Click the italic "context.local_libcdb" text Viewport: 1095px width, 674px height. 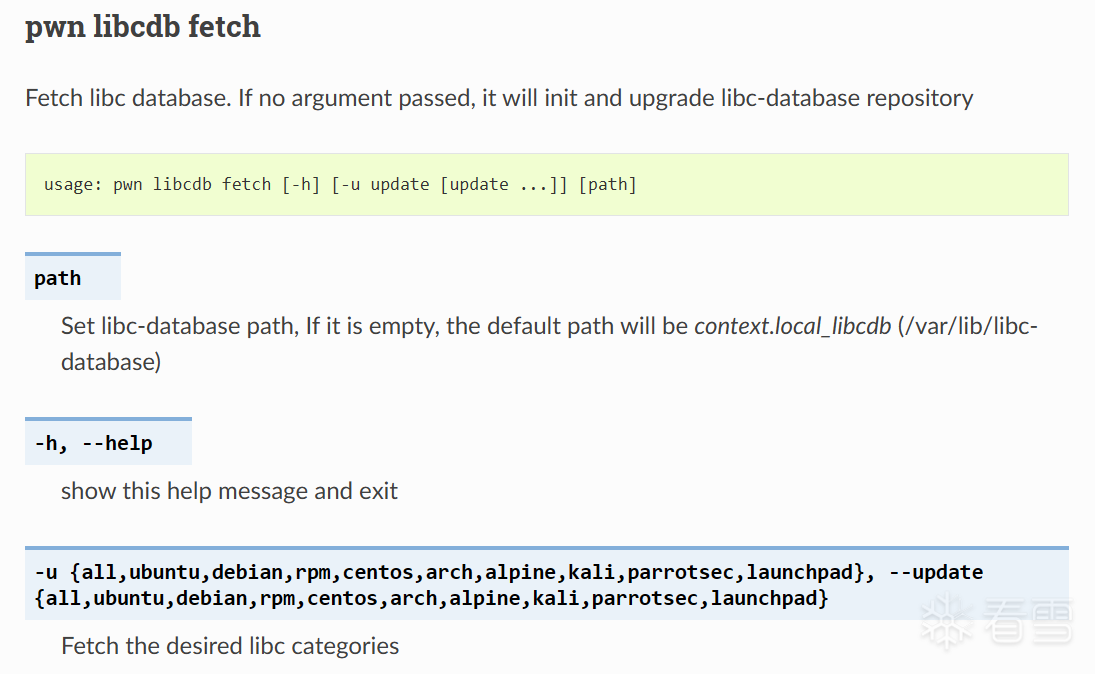click(x=792, y=327)
